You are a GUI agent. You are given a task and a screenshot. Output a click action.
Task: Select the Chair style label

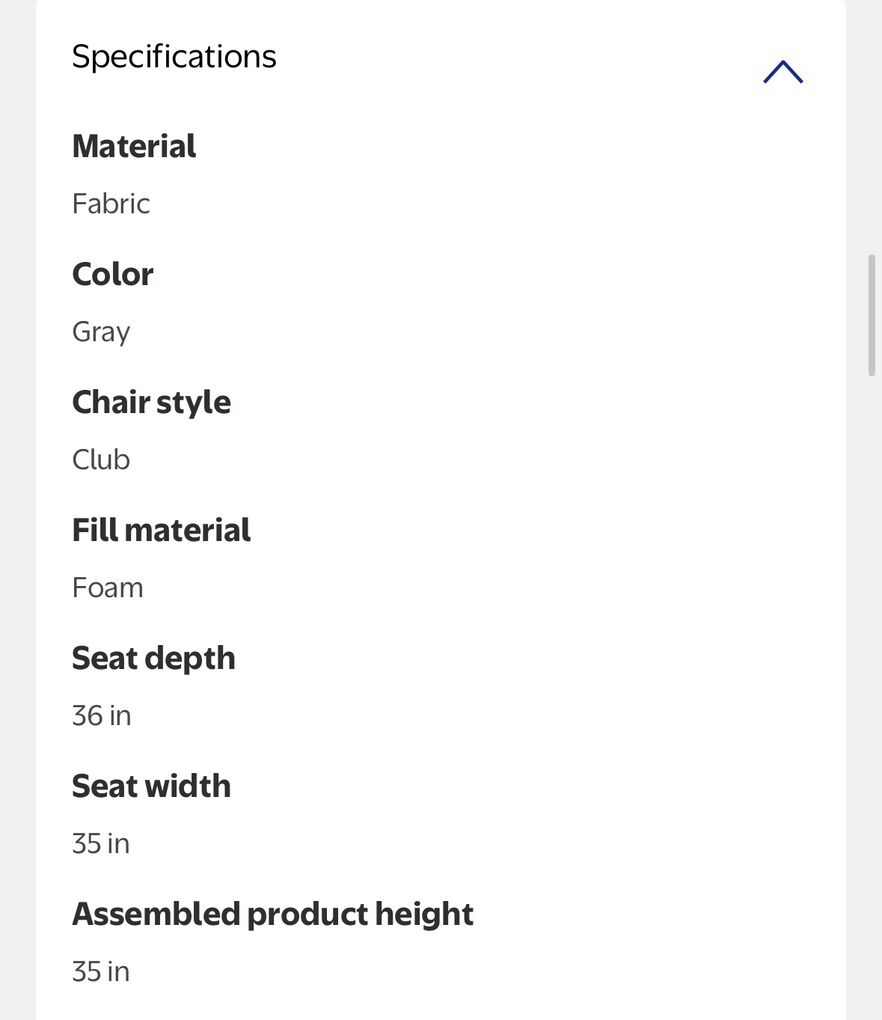(151, 402)
